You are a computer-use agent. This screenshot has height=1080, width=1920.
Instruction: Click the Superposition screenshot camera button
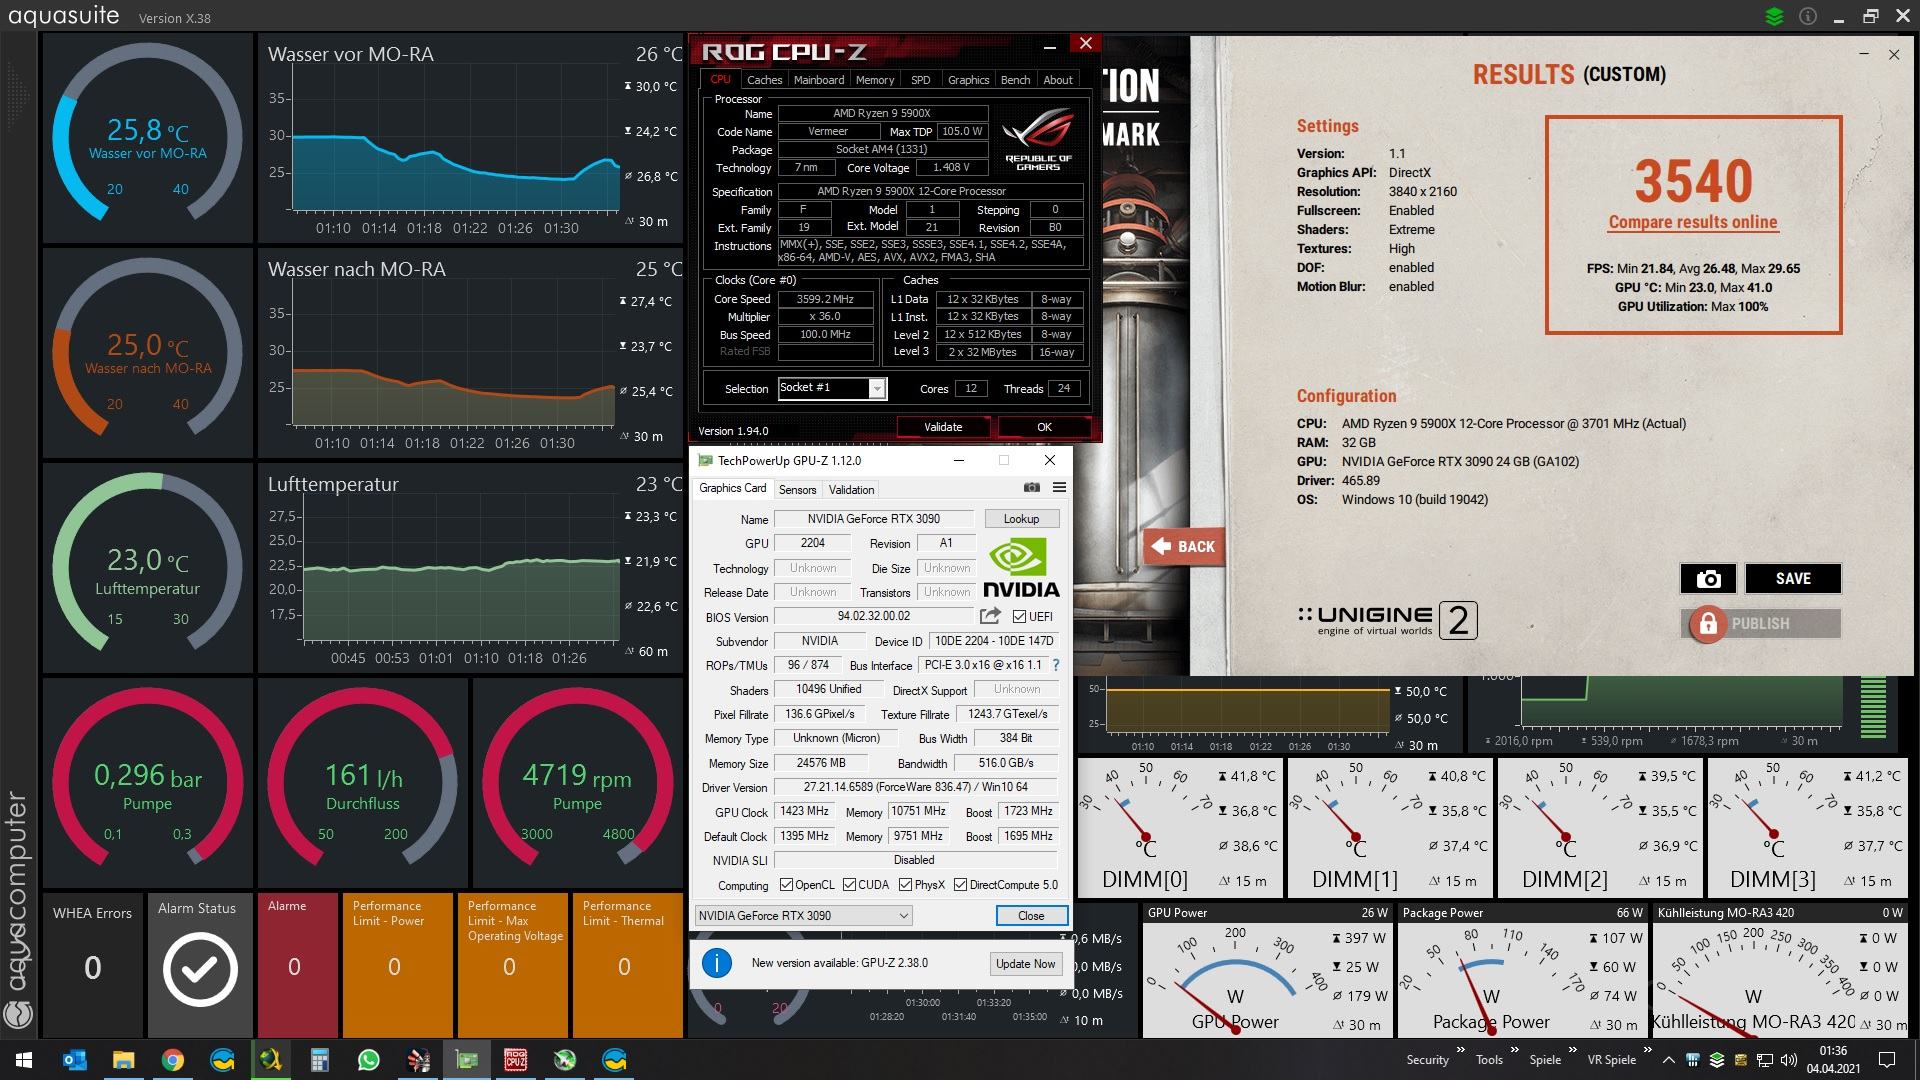click(x=1708, y=578)
